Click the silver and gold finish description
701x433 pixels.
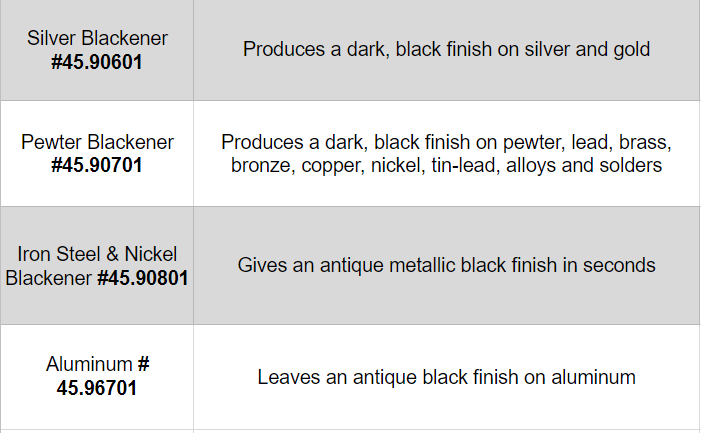tap(446, 48)
